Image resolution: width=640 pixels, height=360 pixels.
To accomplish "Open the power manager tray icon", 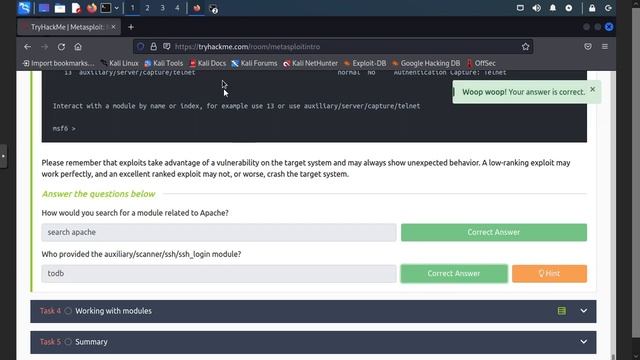I will tap(569, 8).
